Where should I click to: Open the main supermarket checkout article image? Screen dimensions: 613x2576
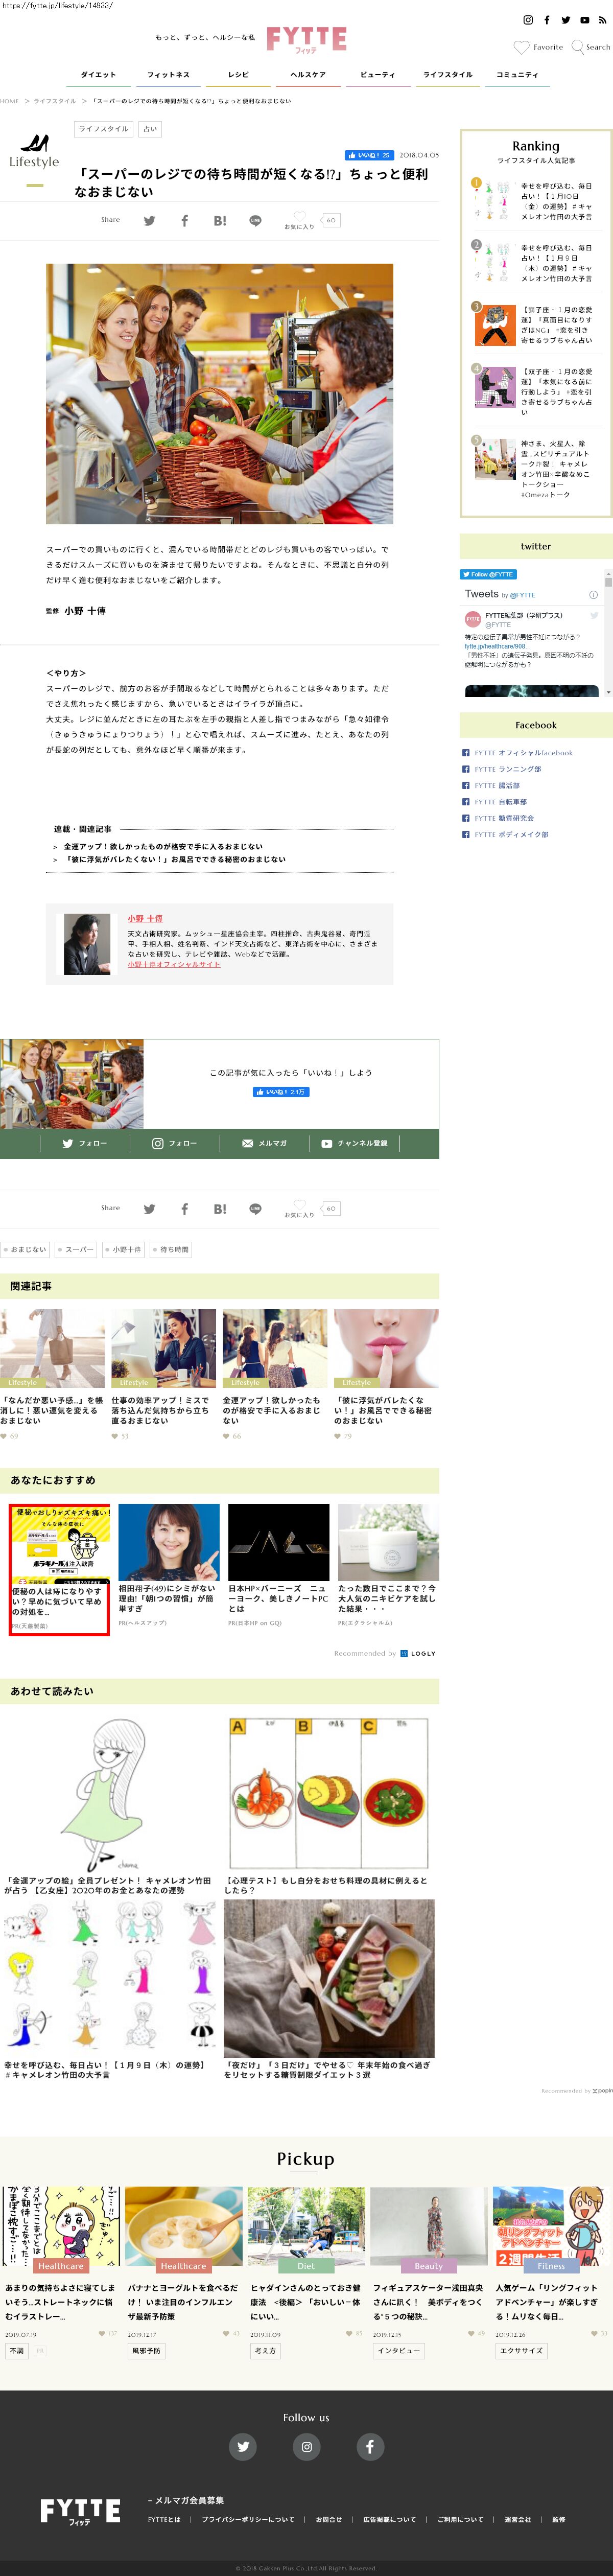[x=219, y=394]
